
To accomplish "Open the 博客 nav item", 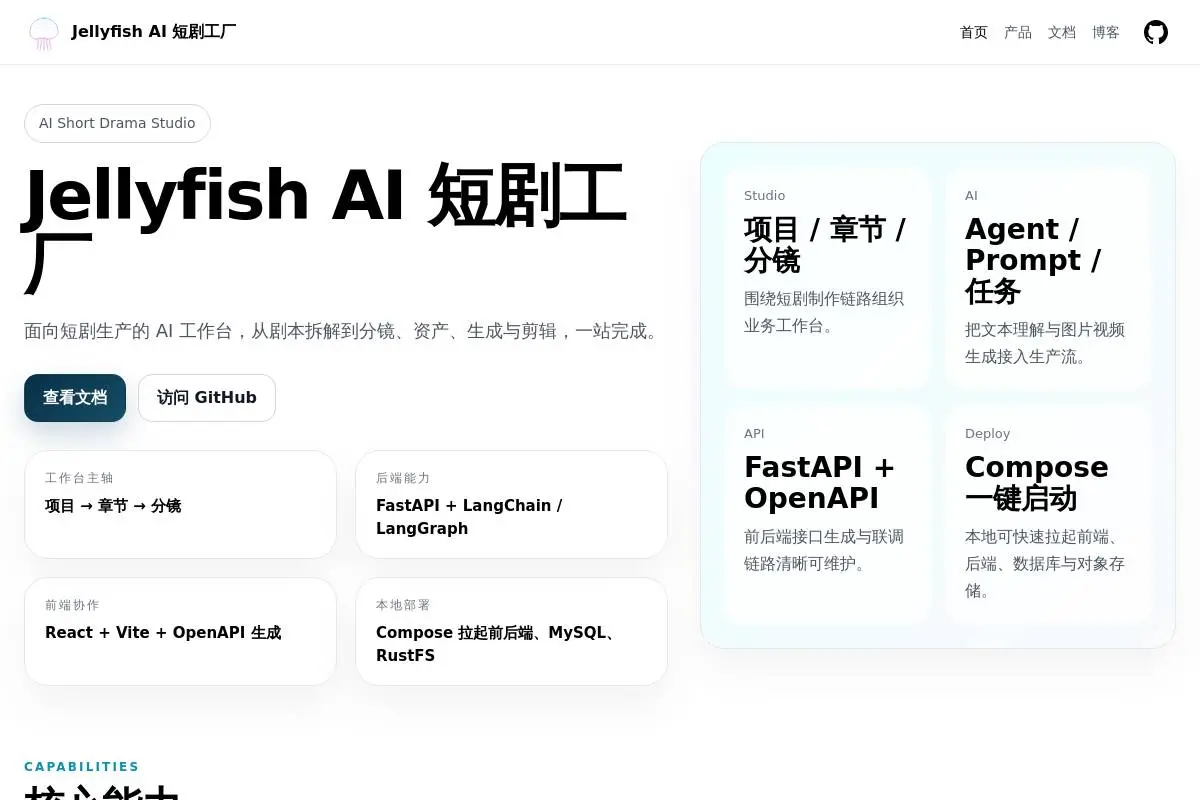I will click(1106, 32).
